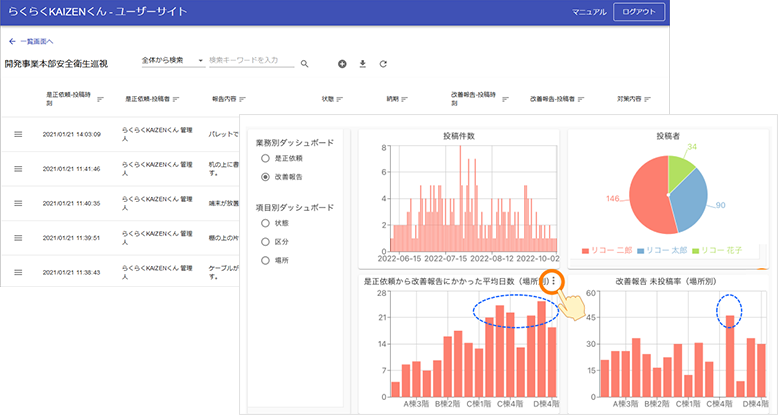Select the 是正依頼 radio button
Image resolution: width=778 pixels, height=415 pixels.
click(x=265, y=159)
